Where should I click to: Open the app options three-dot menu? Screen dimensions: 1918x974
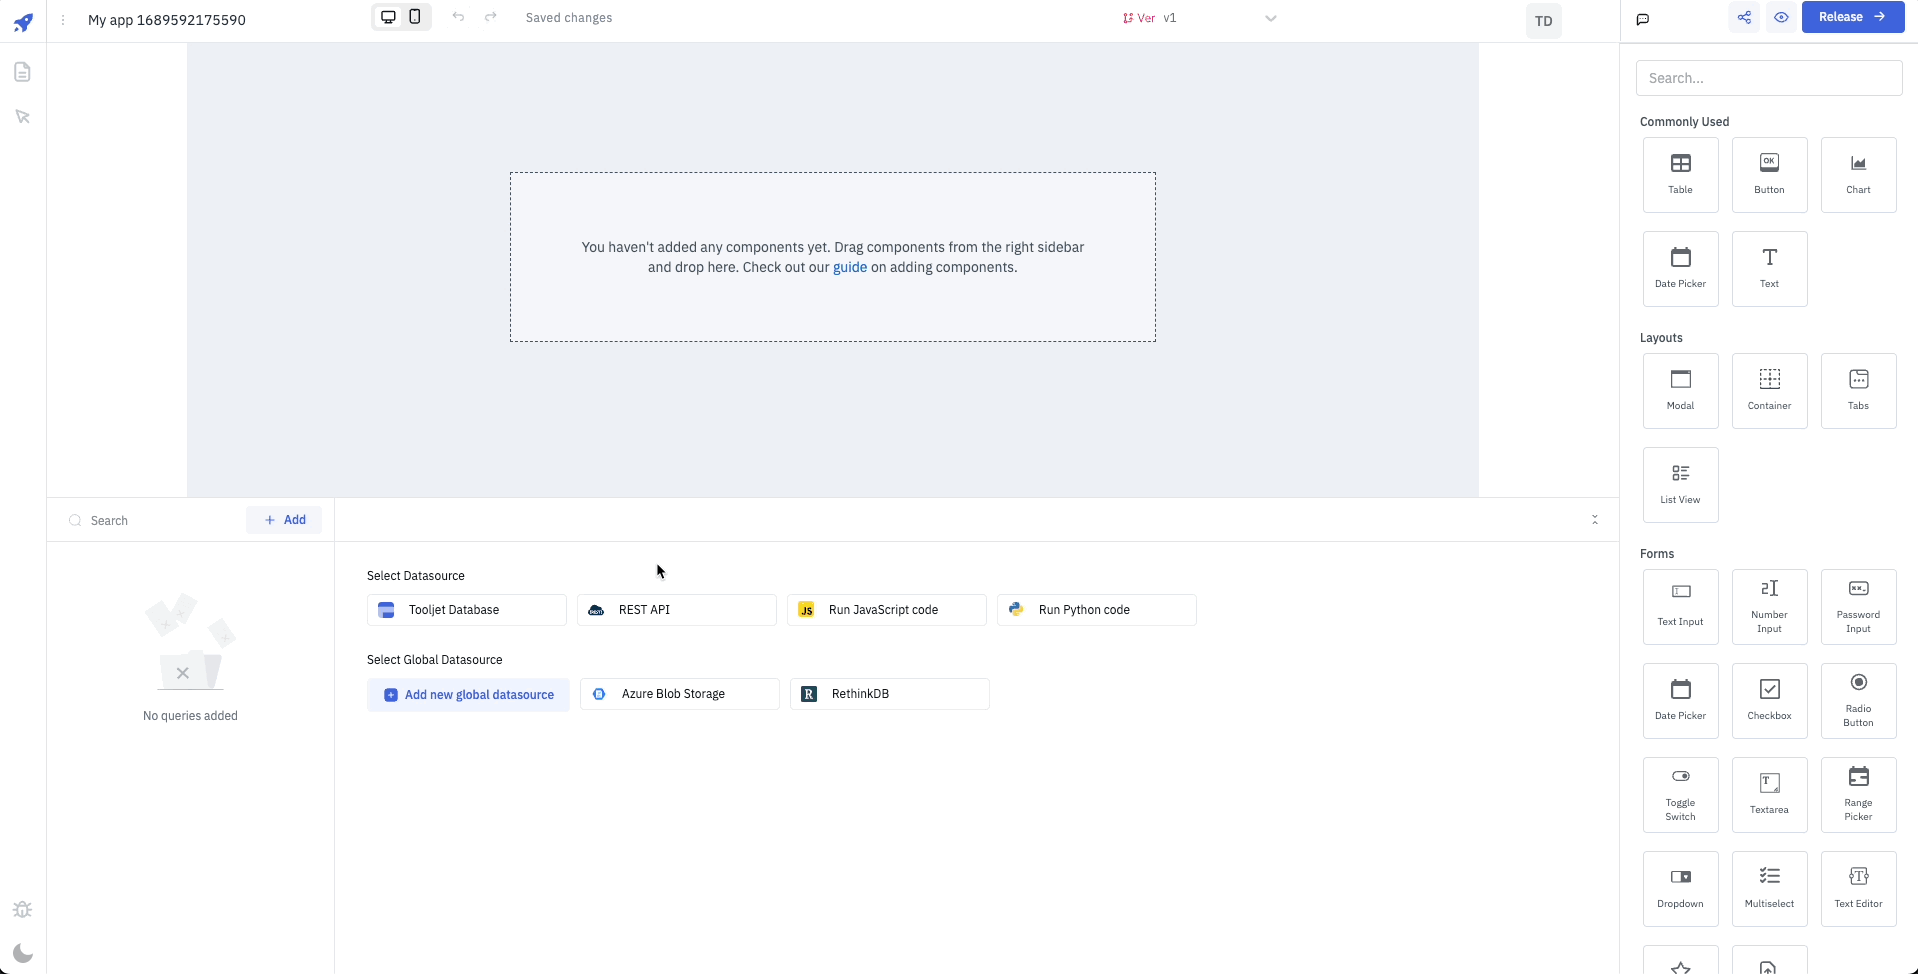tap(63, 20)
